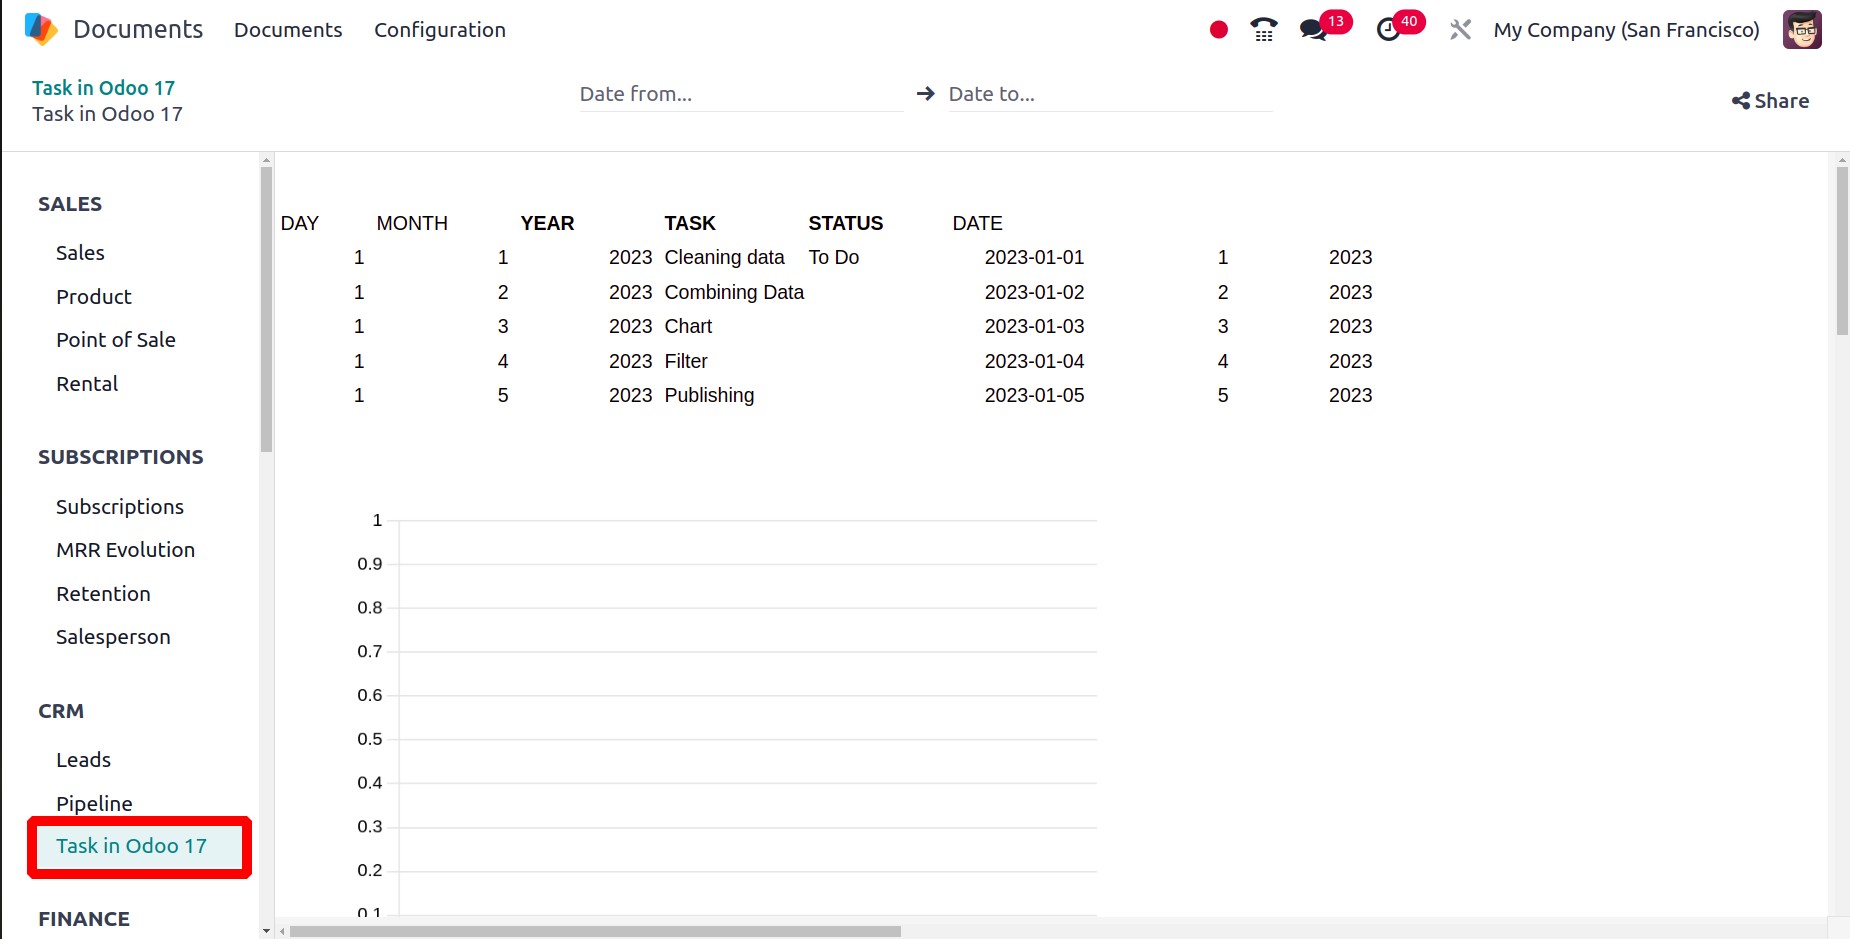Click the SALES section header
Screen dimensions: 1850x939
[x=70, y=204]
